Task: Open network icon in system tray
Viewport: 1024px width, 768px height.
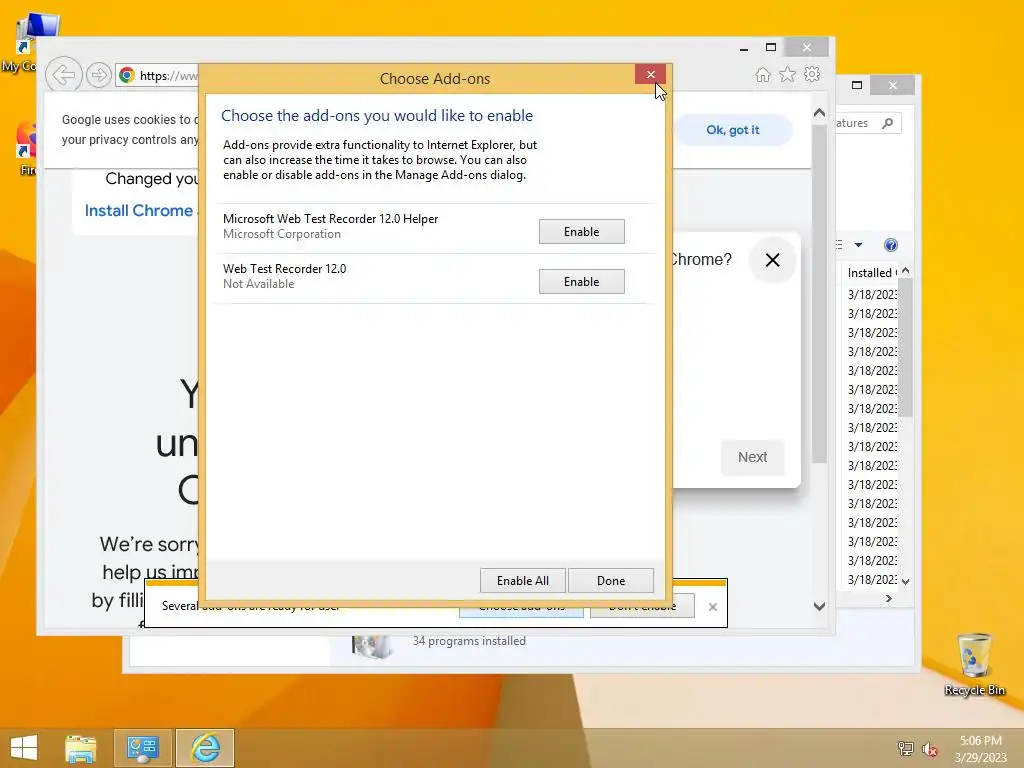Action: point(906,748)
